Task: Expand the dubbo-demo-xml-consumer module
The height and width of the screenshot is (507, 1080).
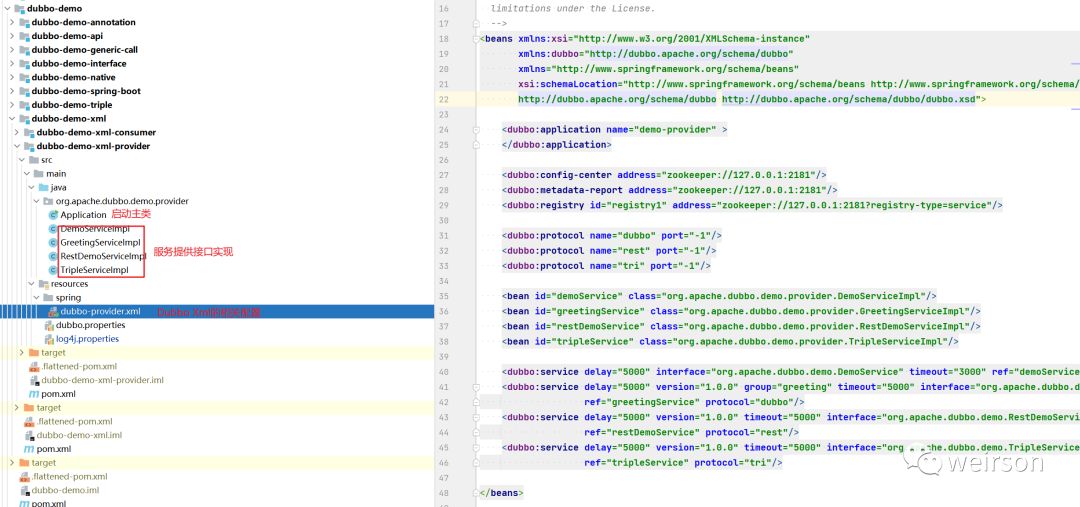Action: [x=16, y=132]
